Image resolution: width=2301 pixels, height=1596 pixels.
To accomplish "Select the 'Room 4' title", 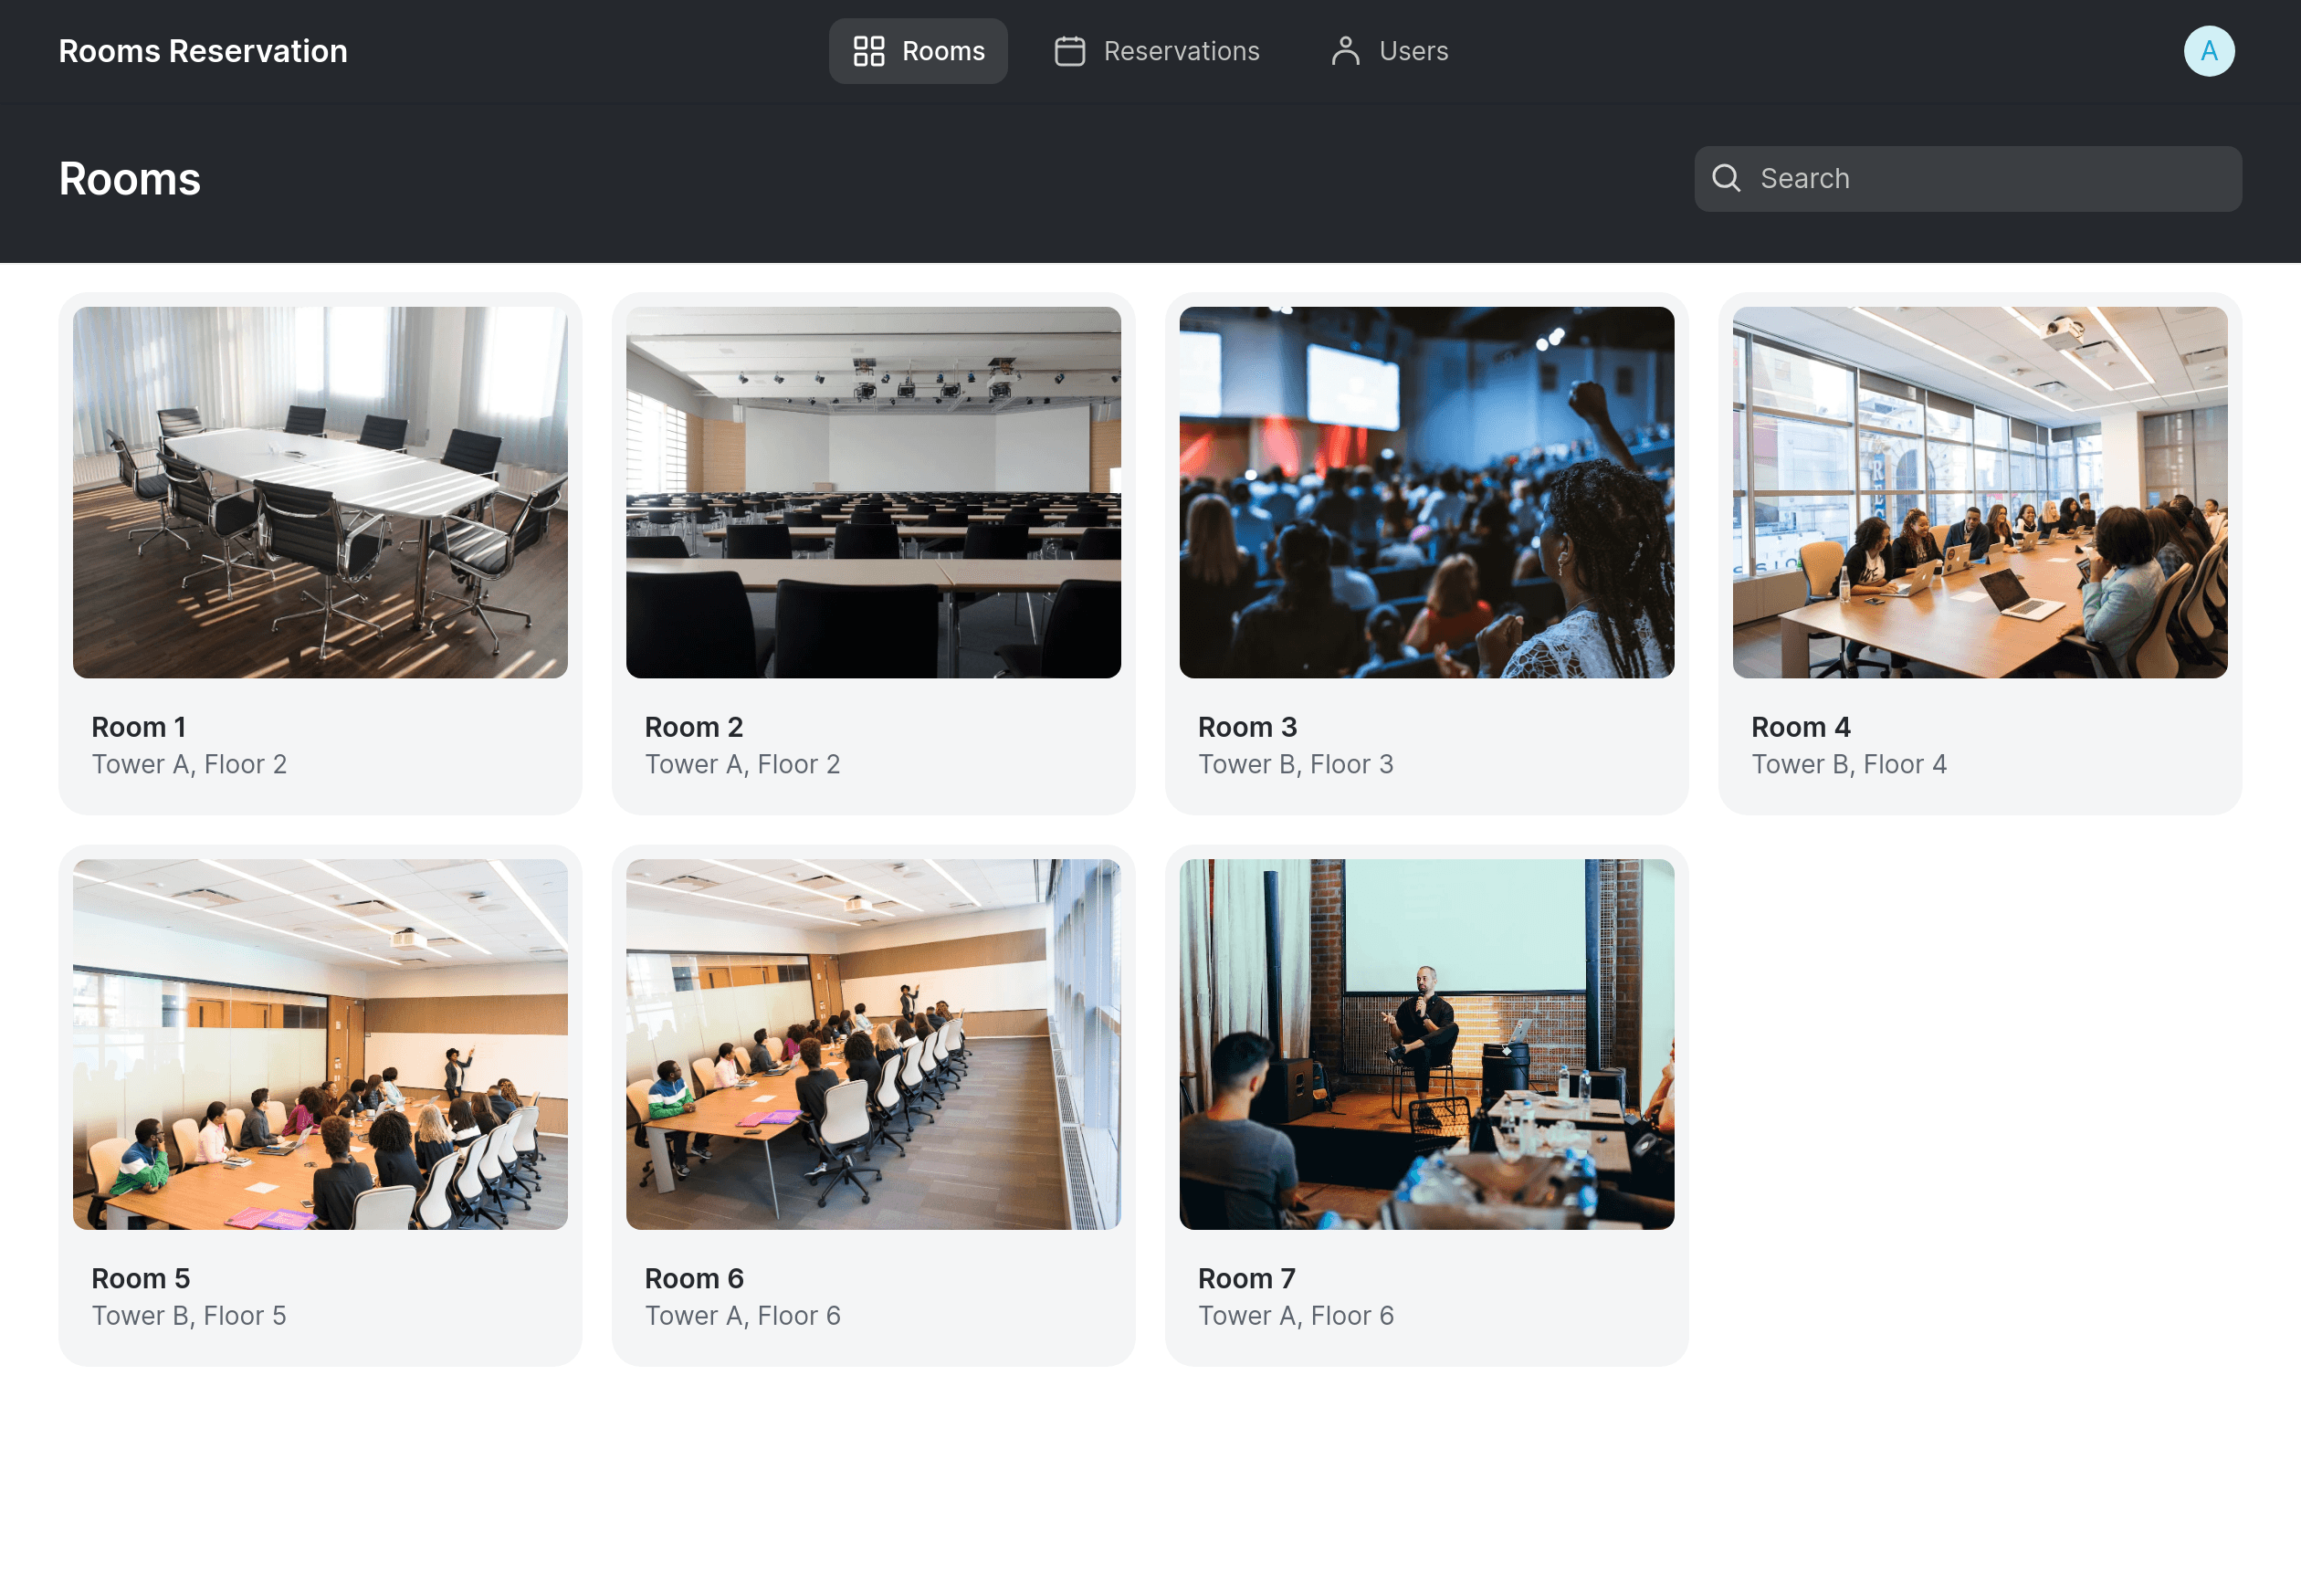I will click(x=1800, y=727).
